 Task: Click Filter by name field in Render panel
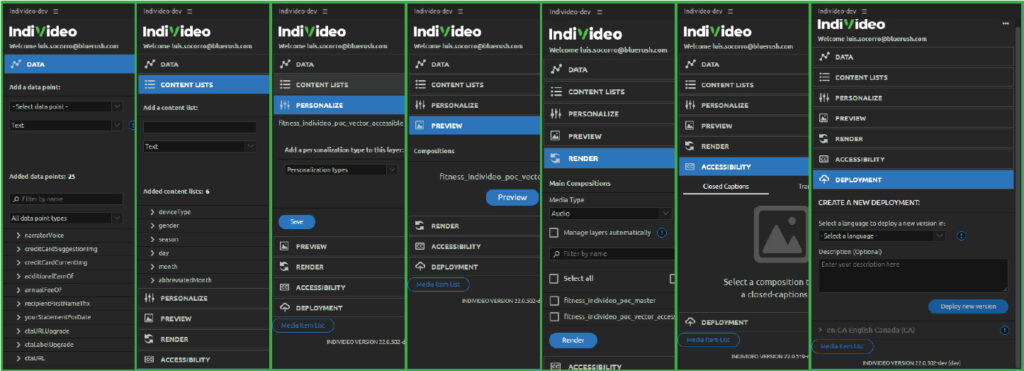click(611, 253)
